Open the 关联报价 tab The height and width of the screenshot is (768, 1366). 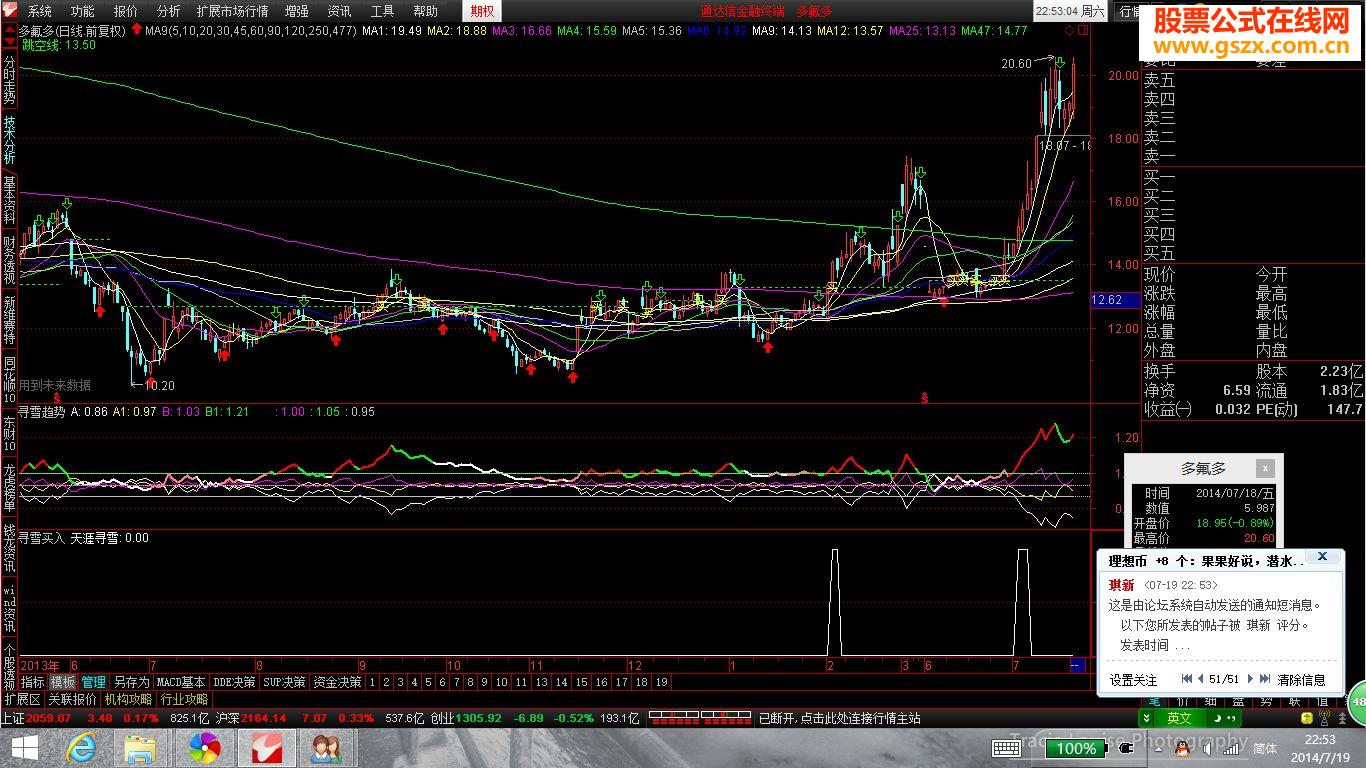[73, 699]
